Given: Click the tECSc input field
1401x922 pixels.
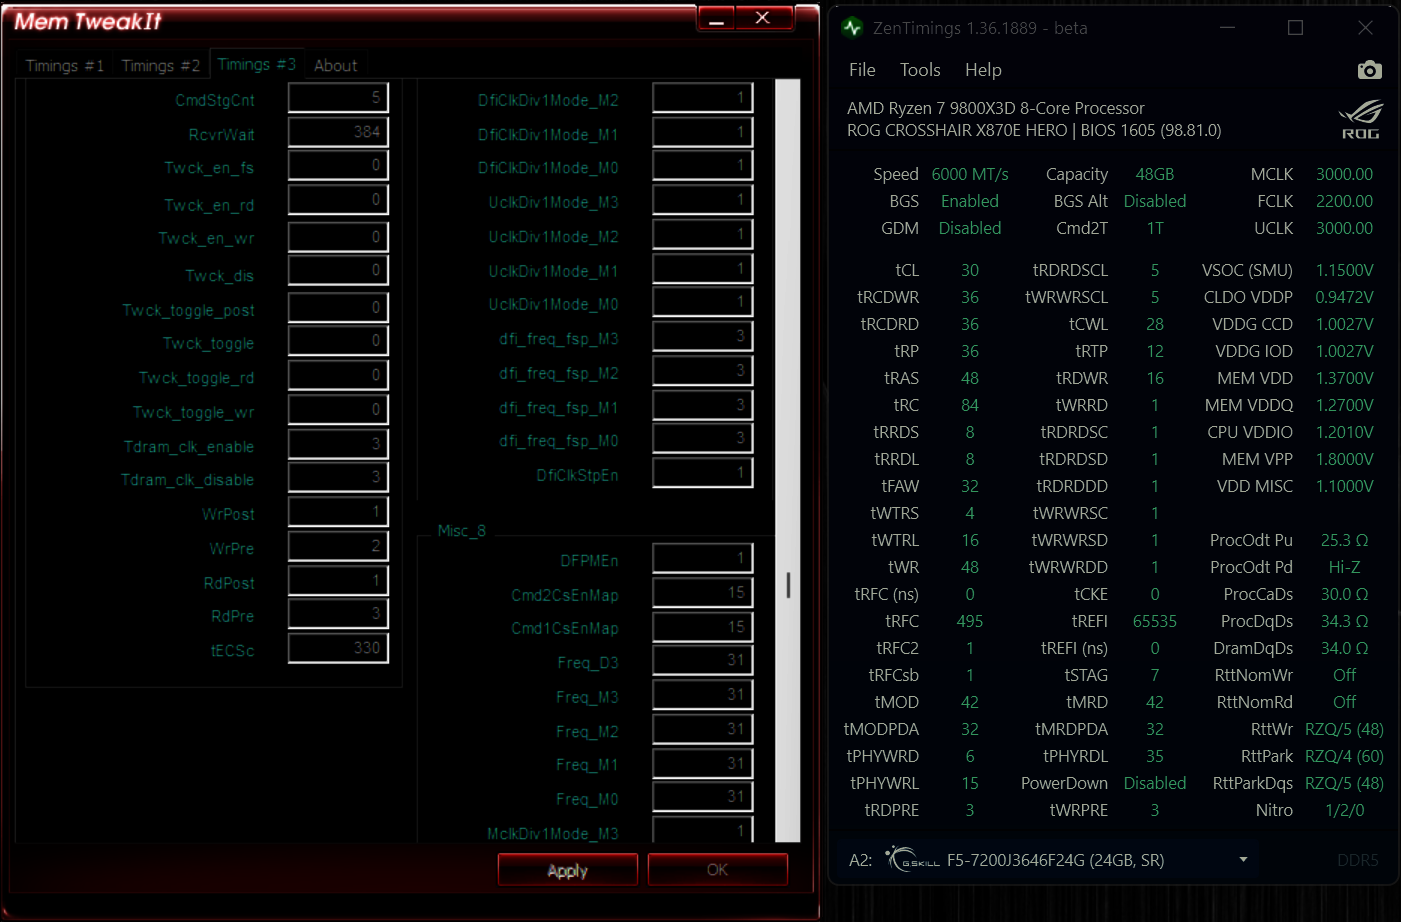Looking at the screenshot, I should click(x=338, y=648).
